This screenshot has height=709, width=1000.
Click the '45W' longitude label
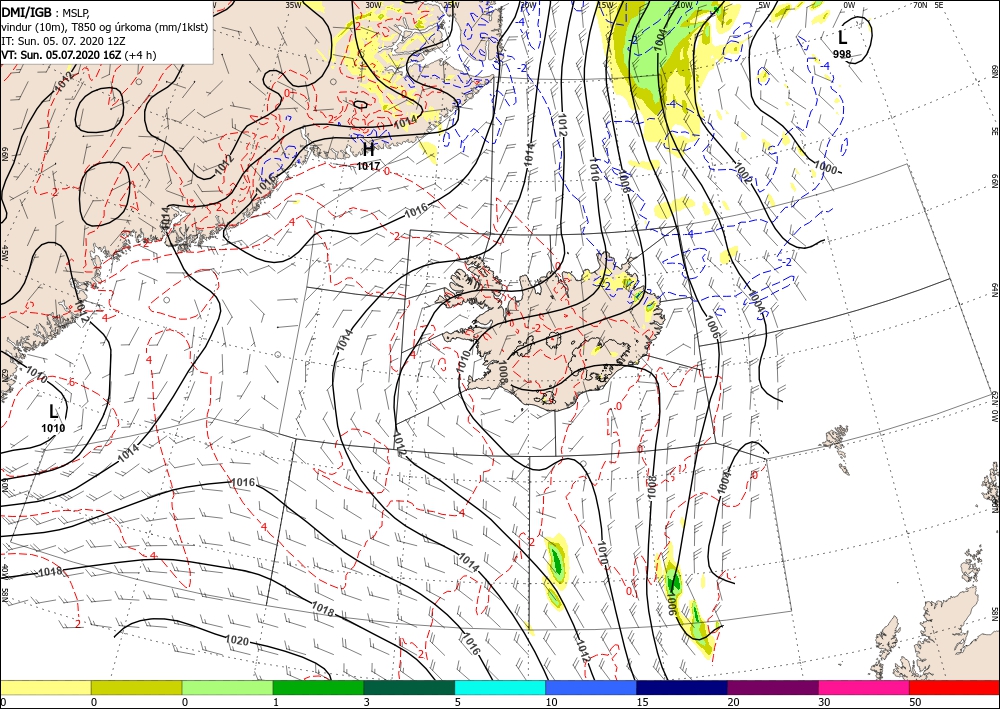(5, 253)
